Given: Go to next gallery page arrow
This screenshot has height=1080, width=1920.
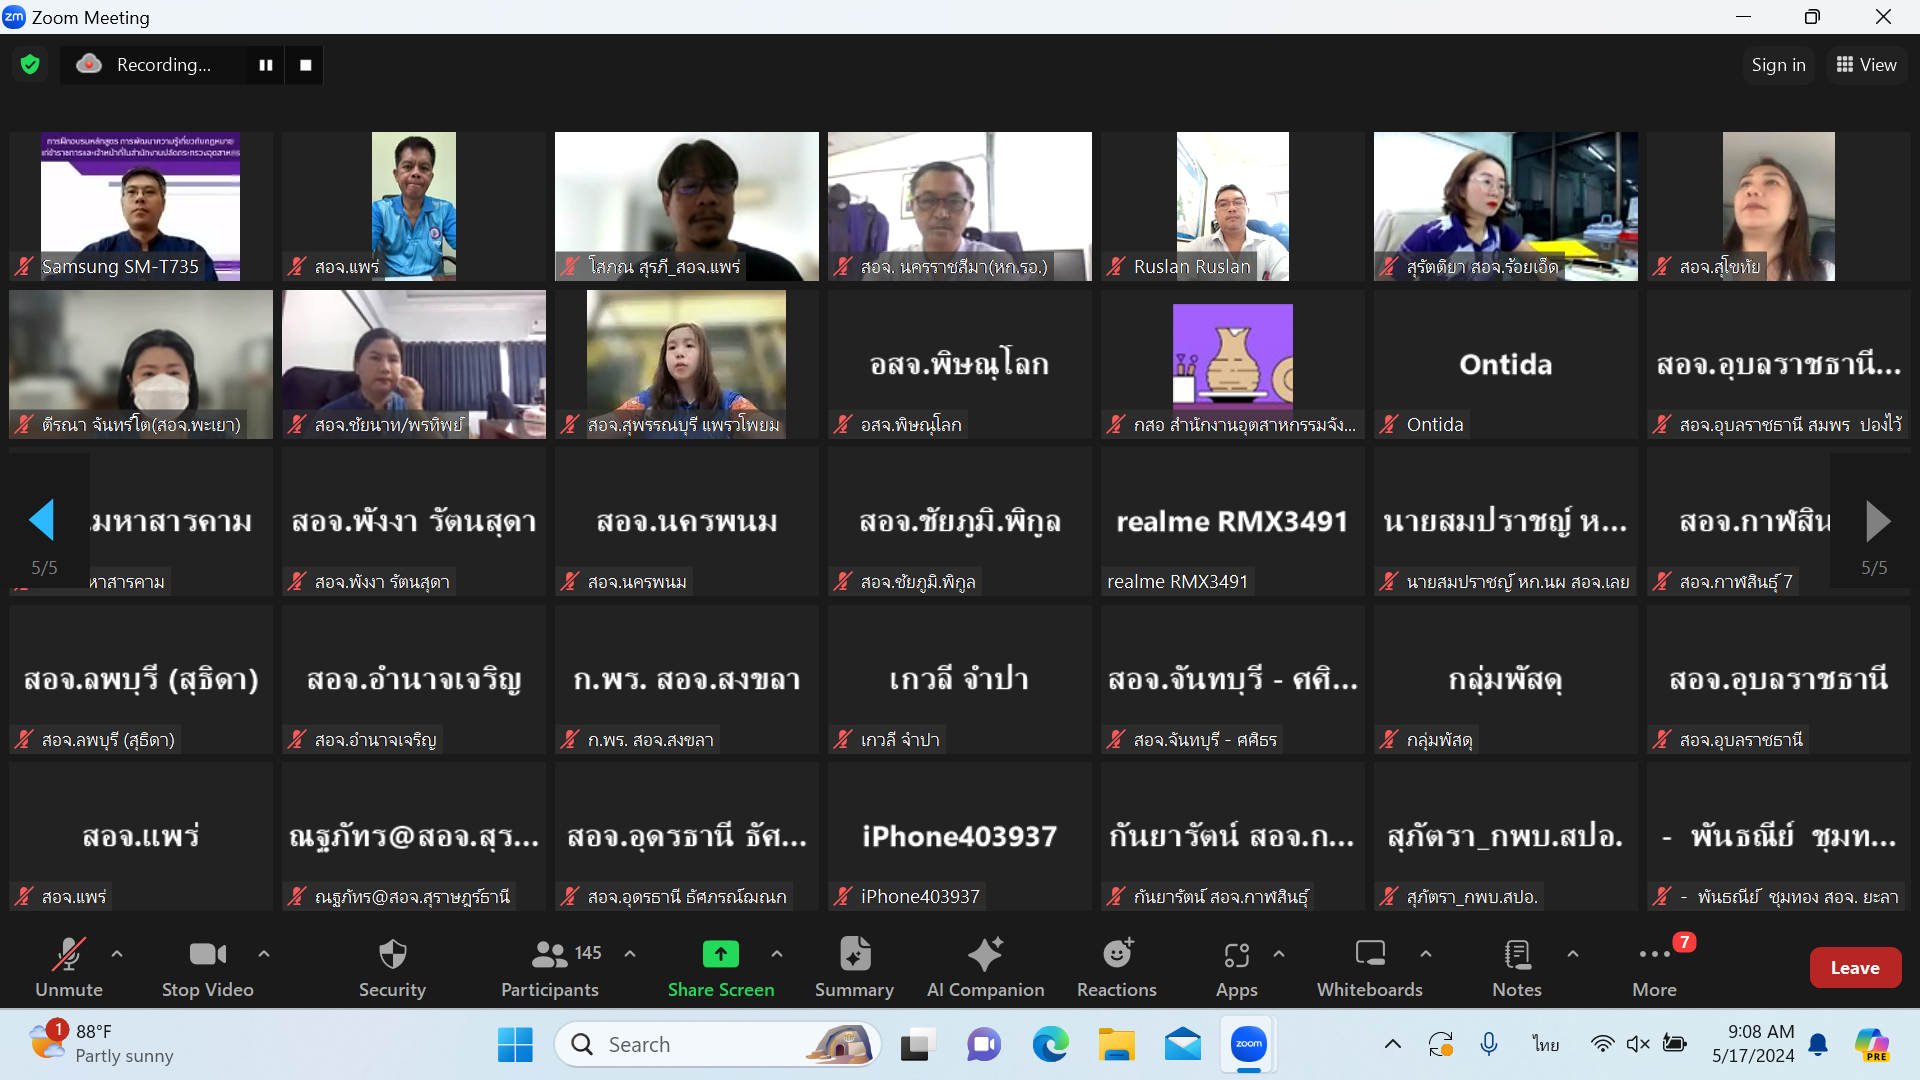Looking at the screenshot, I should point(1877,521).
